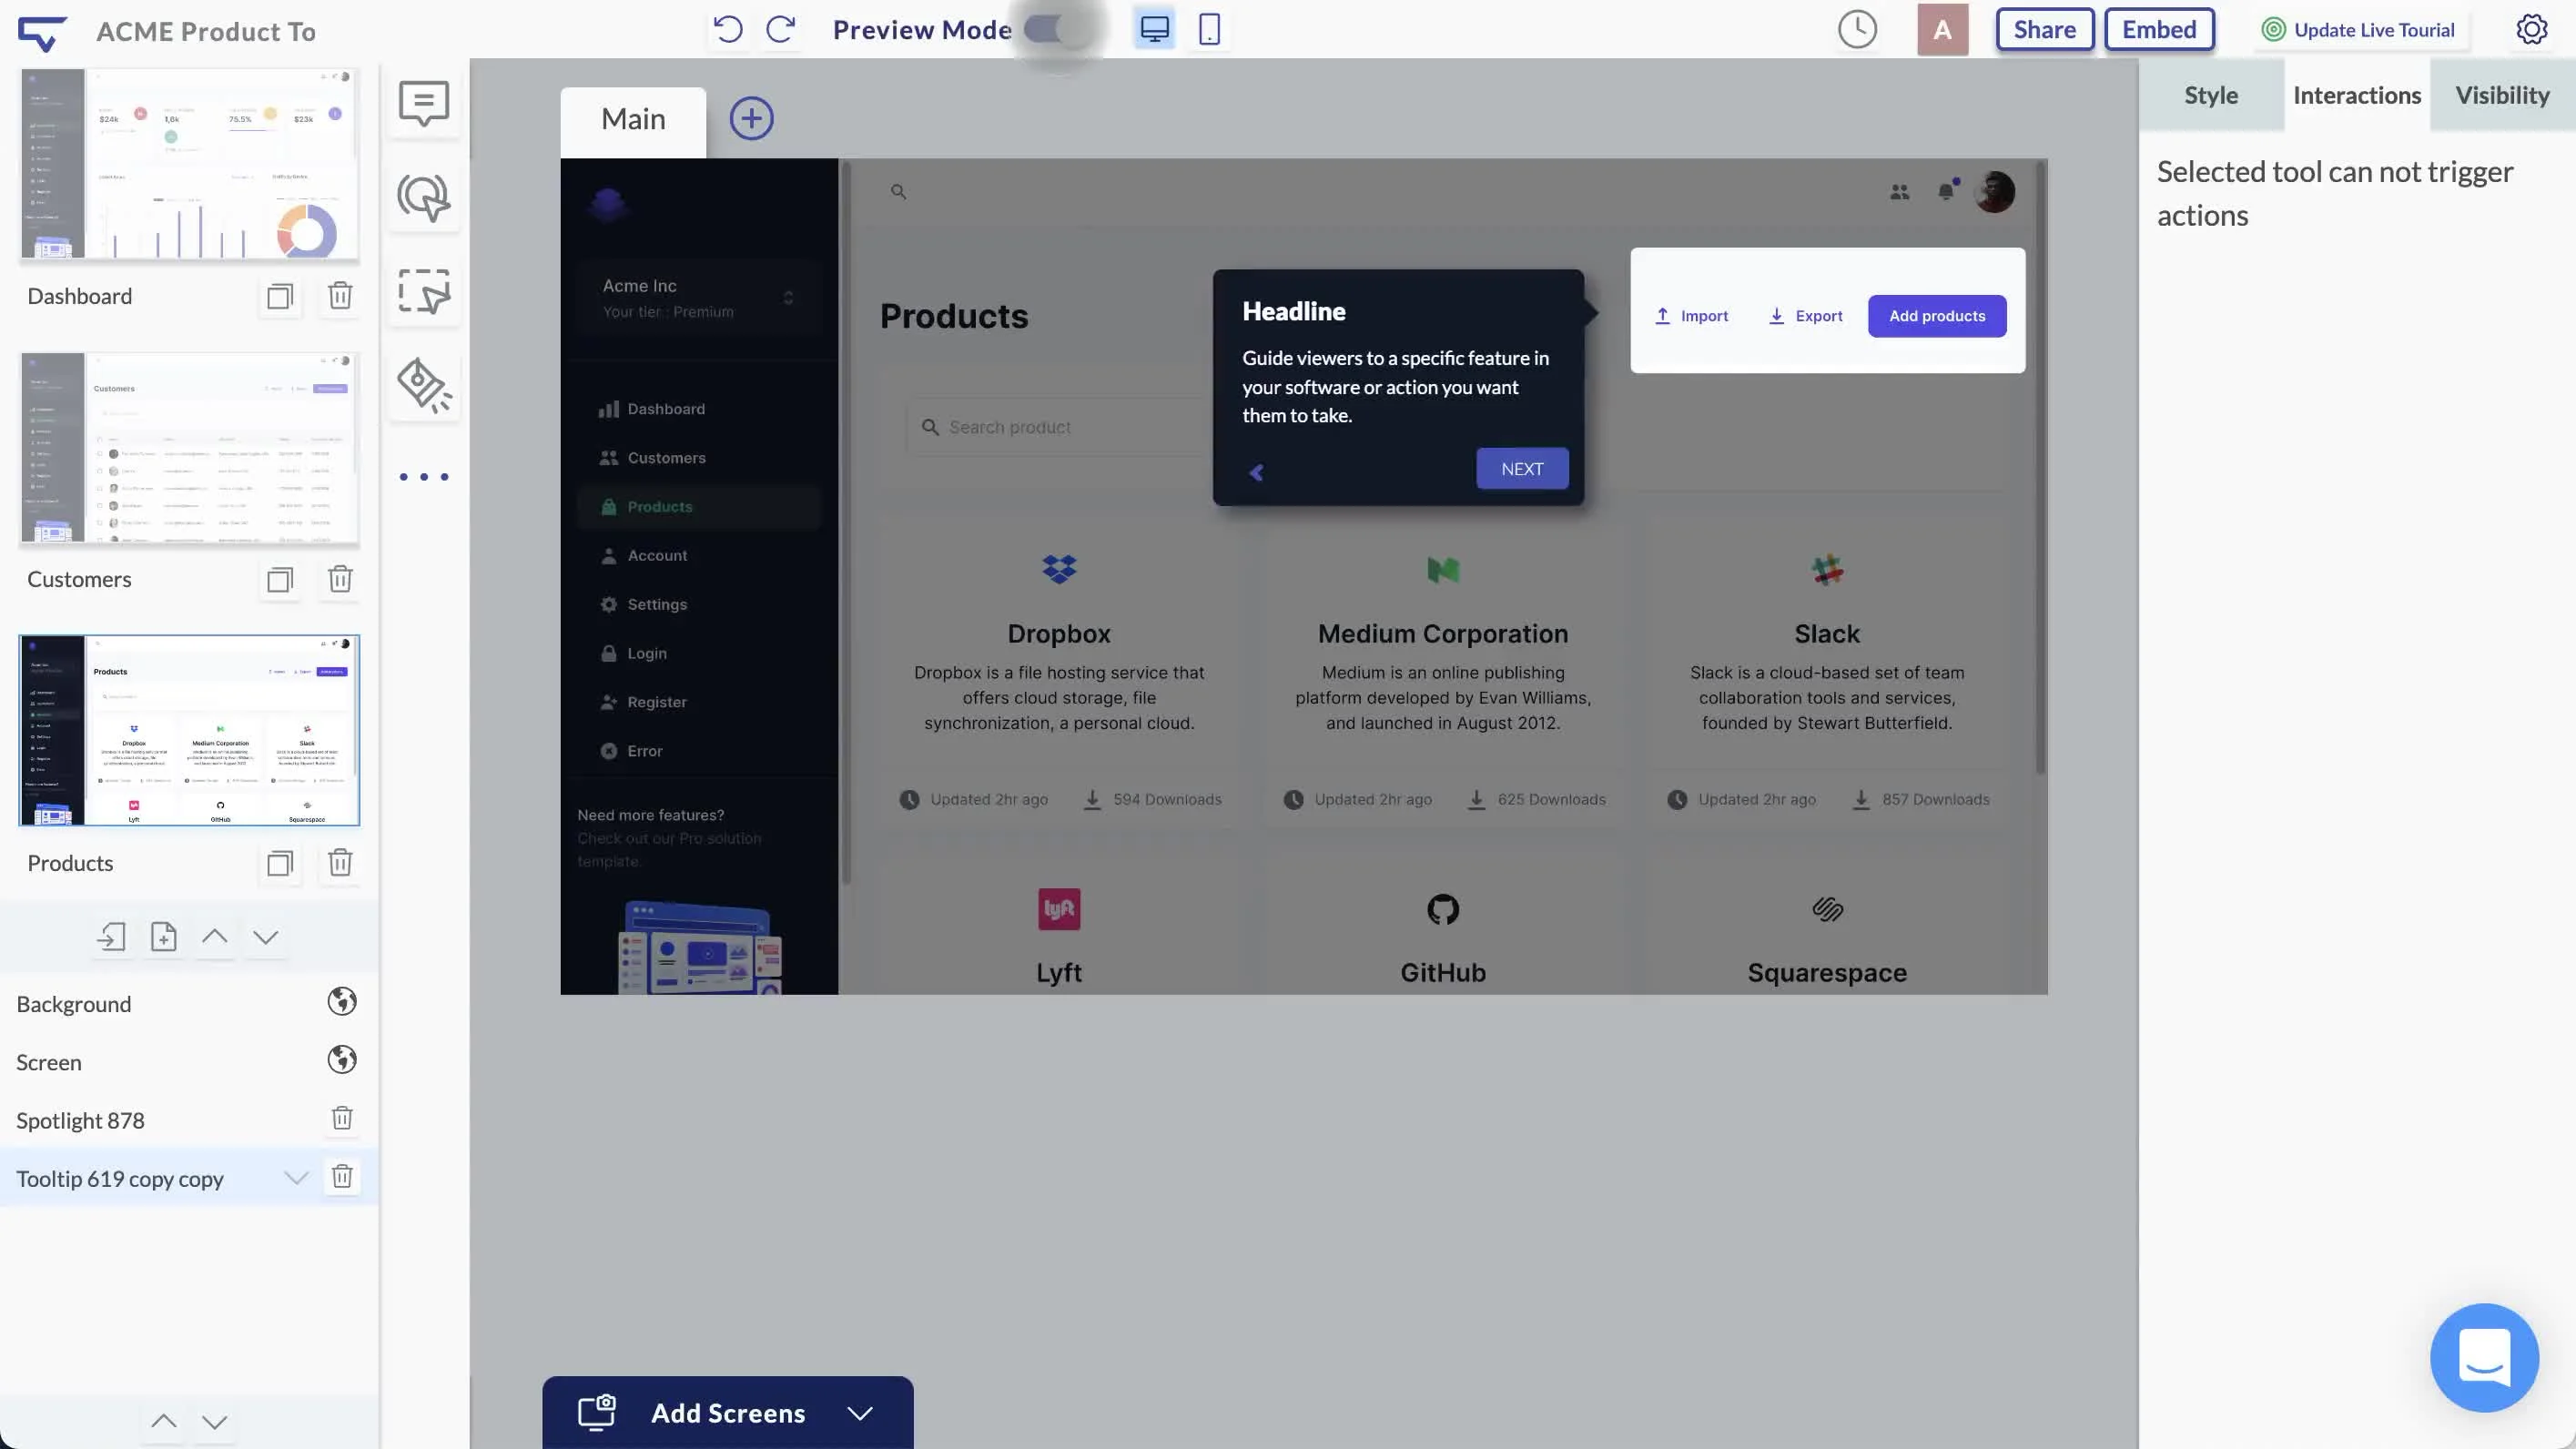
Task: Toggle Background global setting
Action: 342,1001
